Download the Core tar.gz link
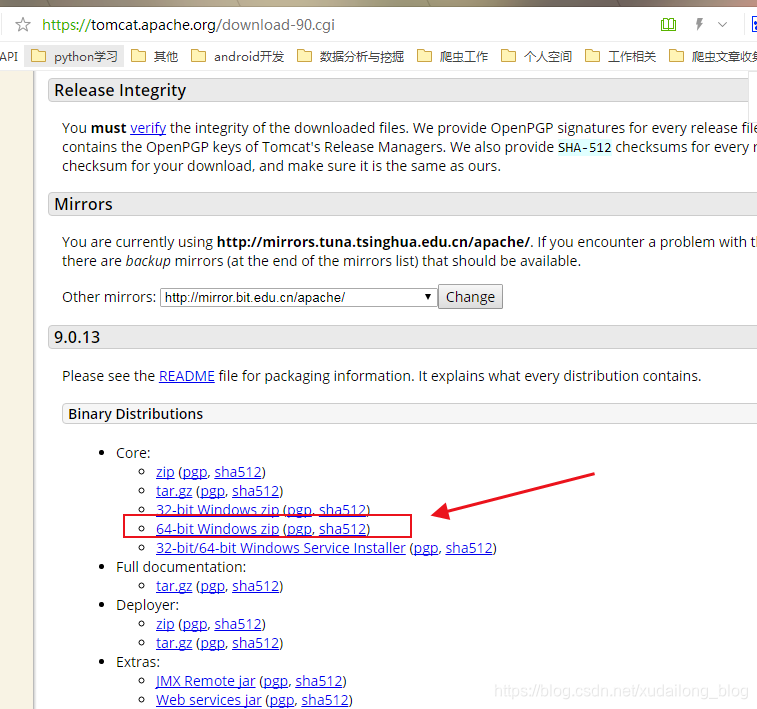Screen dimensions: 757x709 [x=174, y=491]
